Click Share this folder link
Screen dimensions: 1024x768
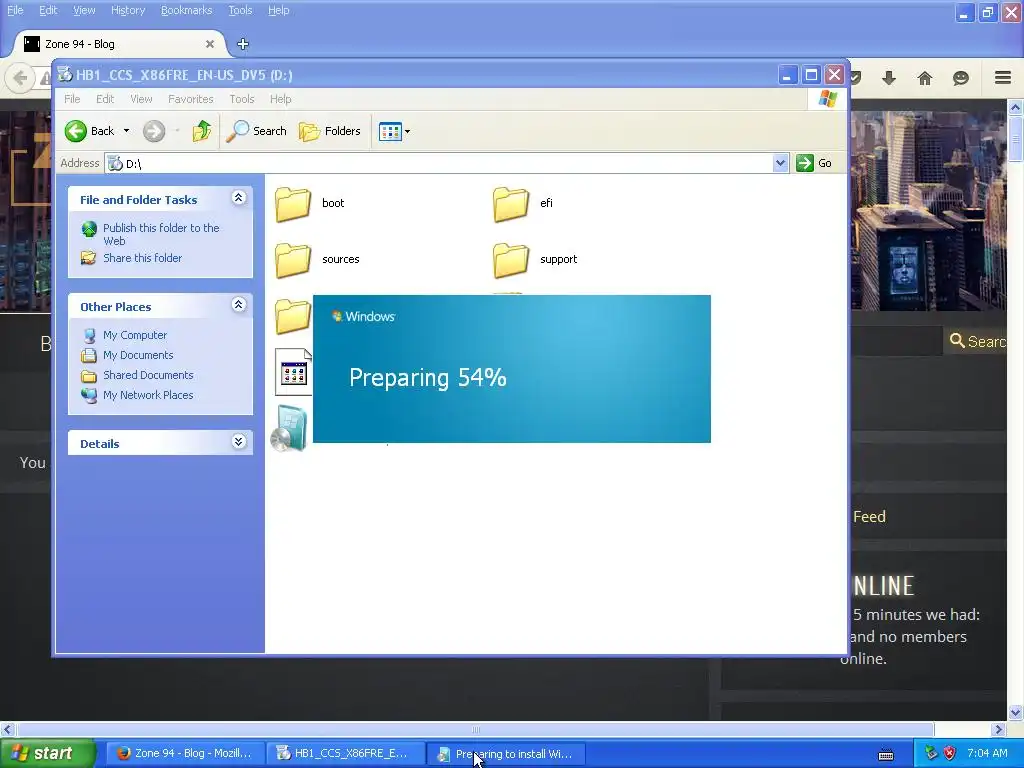click(x=142, y=258)
